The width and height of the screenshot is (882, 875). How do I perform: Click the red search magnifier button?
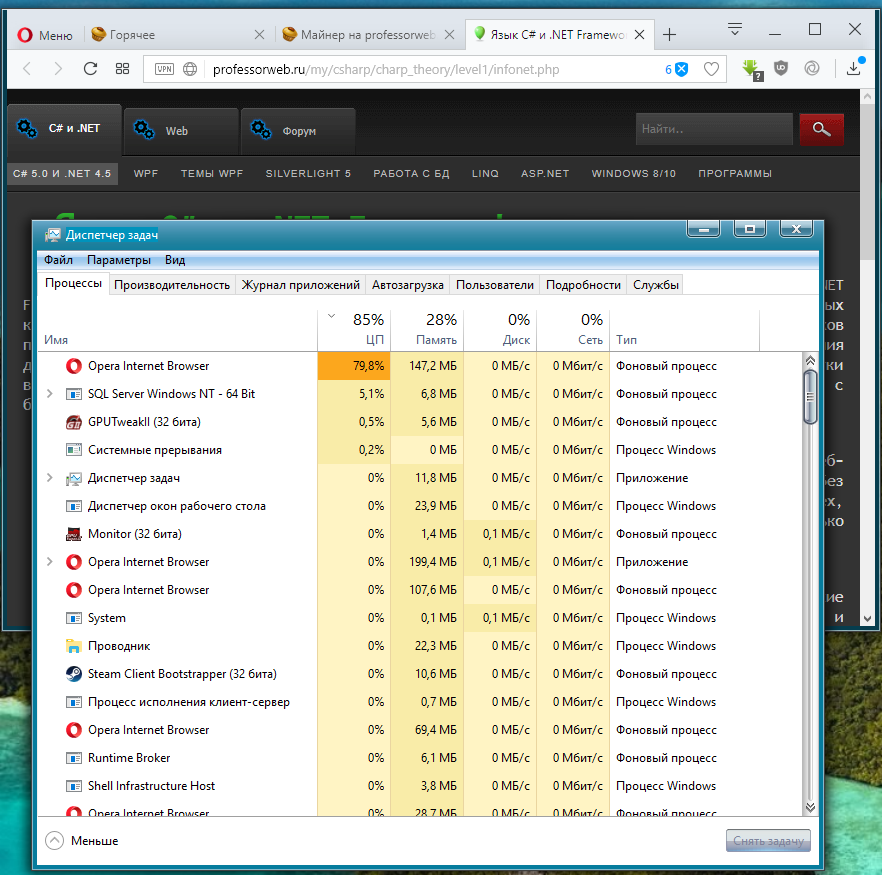click(x=821, y=129)
